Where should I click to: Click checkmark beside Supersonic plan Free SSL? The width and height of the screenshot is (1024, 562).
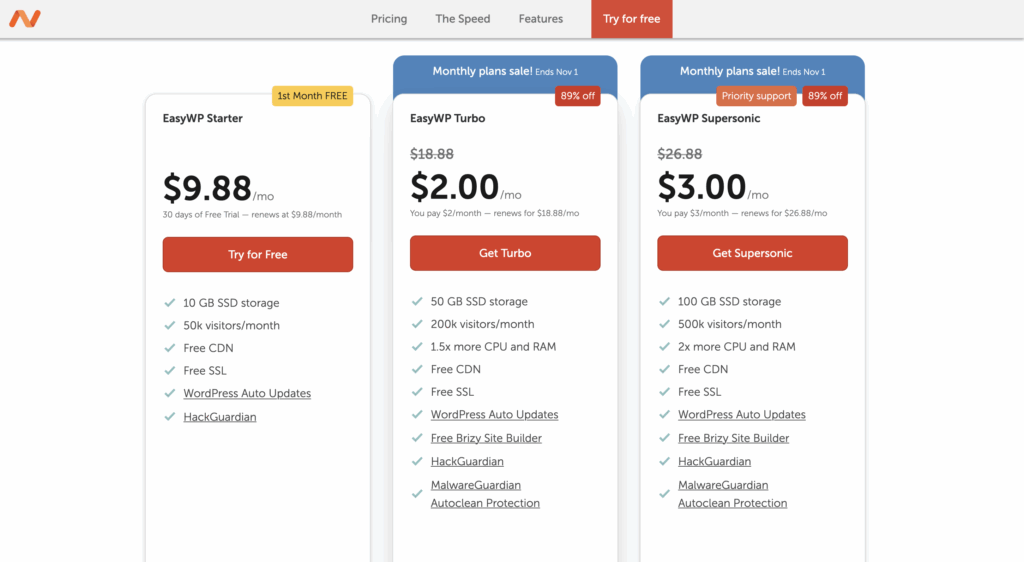(x=665, y=392)
